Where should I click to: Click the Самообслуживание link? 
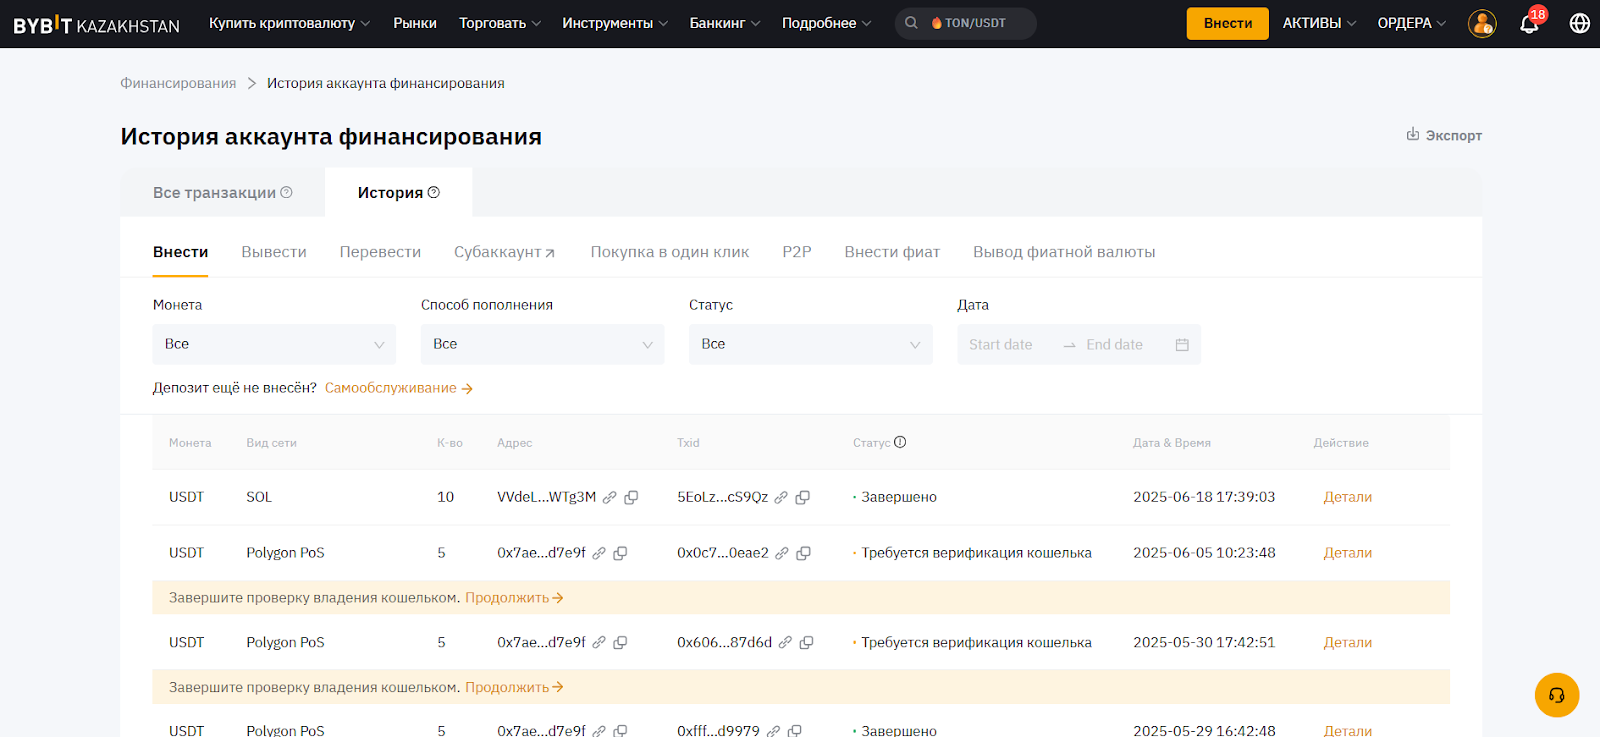click(398, 388)
